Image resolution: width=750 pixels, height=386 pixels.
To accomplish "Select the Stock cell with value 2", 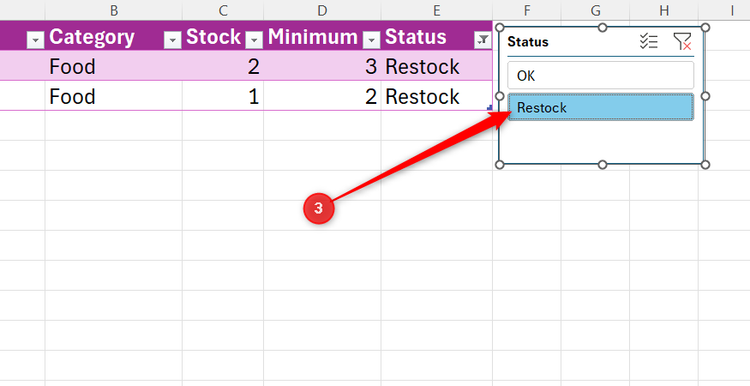I will pos(223,66).
